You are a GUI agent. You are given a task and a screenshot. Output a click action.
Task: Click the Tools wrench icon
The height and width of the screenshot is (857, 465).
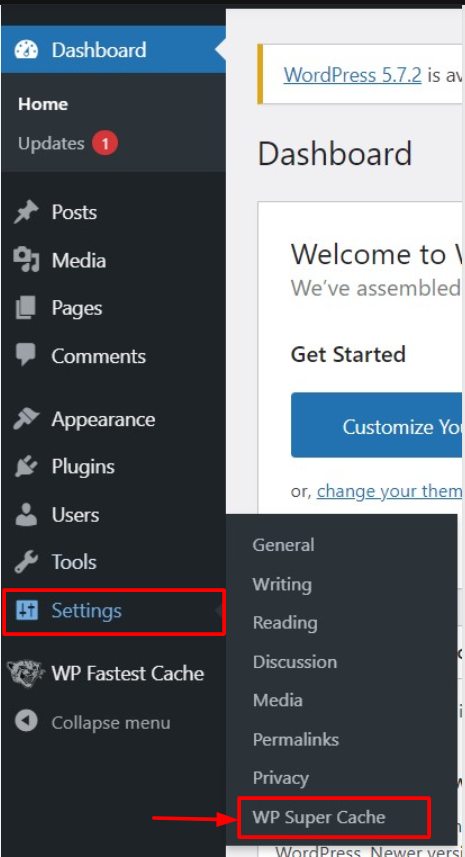(26, 562)
